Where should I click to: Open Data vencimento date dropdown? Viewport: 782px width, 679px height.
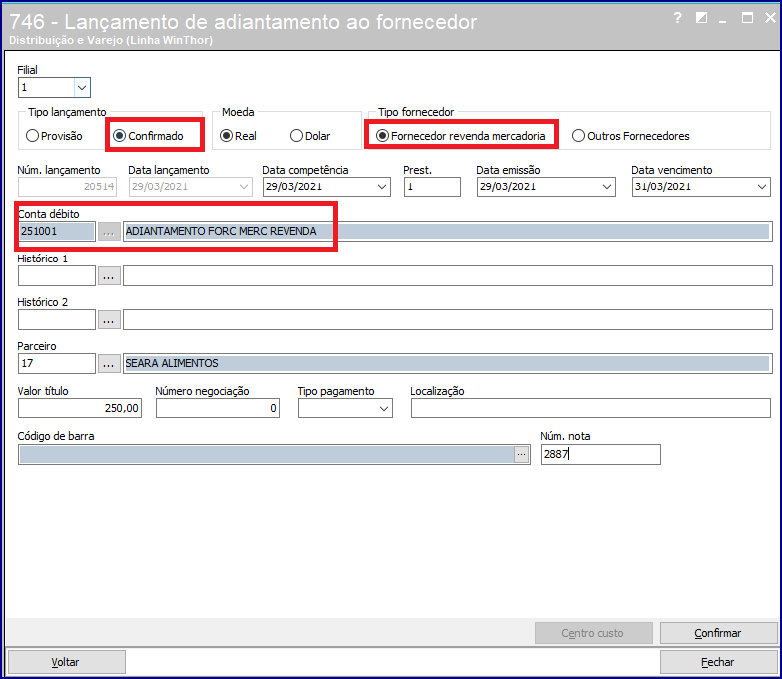[762, 187]
